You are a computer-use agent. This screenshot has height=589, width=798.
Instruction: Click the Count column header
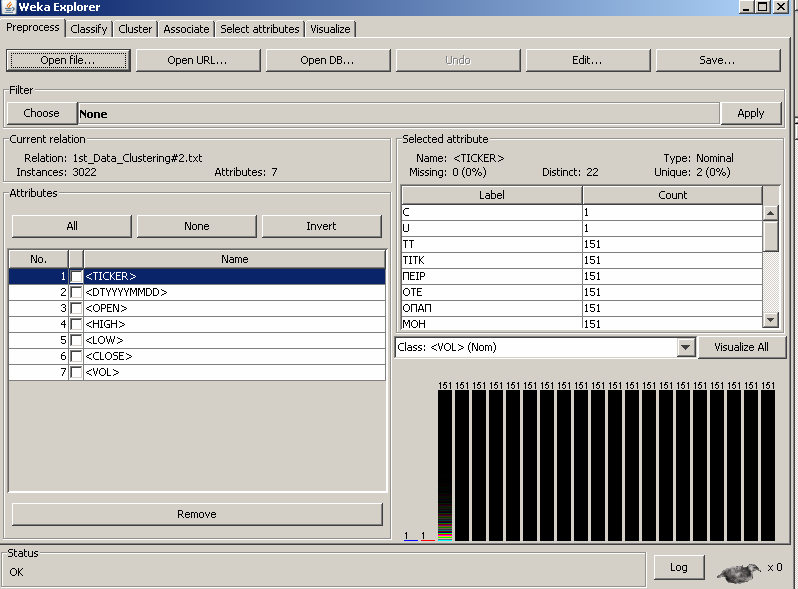click(672, 195)
